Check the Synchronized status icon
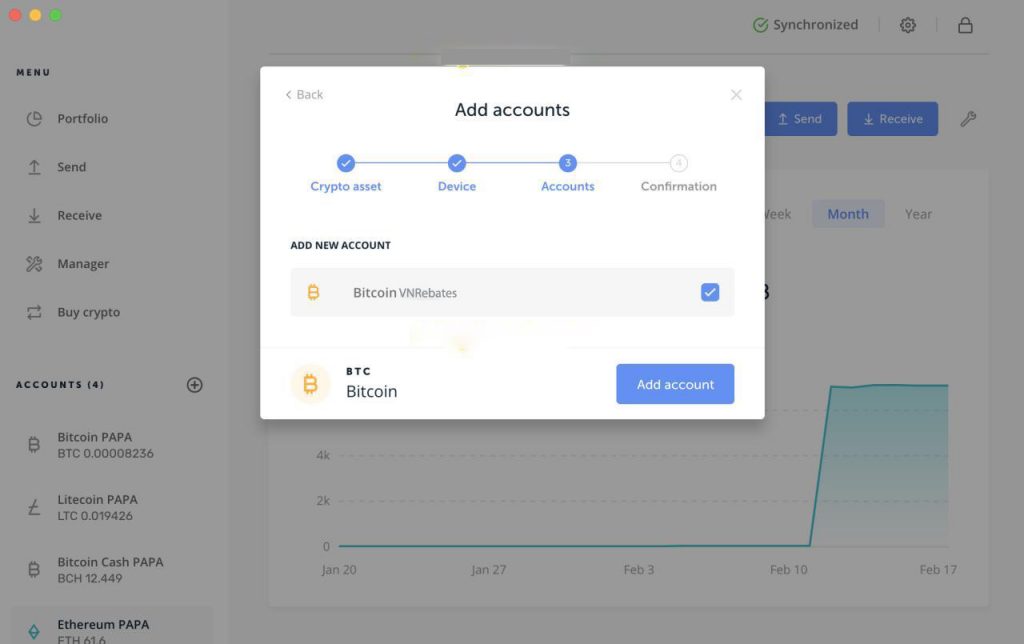 [x=760, y=25]
